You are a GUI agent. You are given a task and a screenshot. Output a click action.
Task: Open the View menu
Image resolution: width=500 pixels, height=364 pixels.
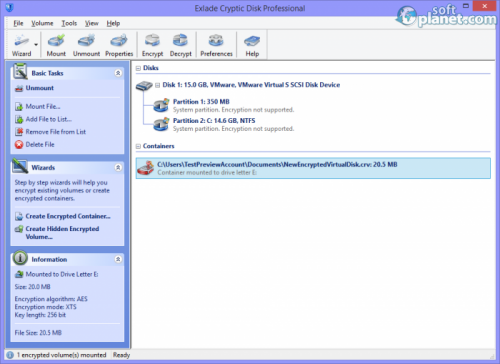coord(92,23)
